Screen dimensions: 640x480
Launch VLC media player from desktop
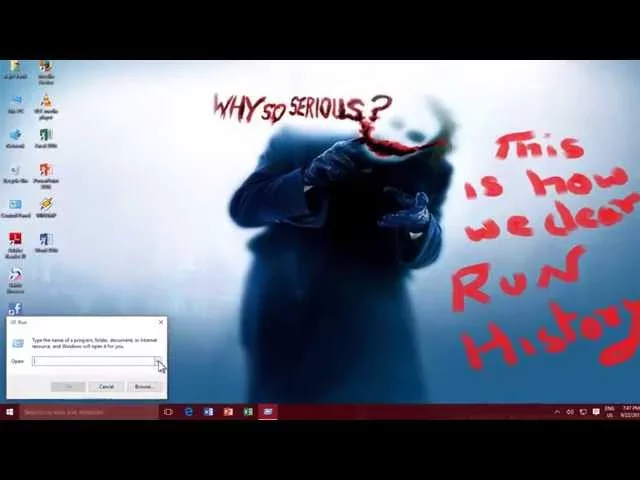tap(46, 107)
